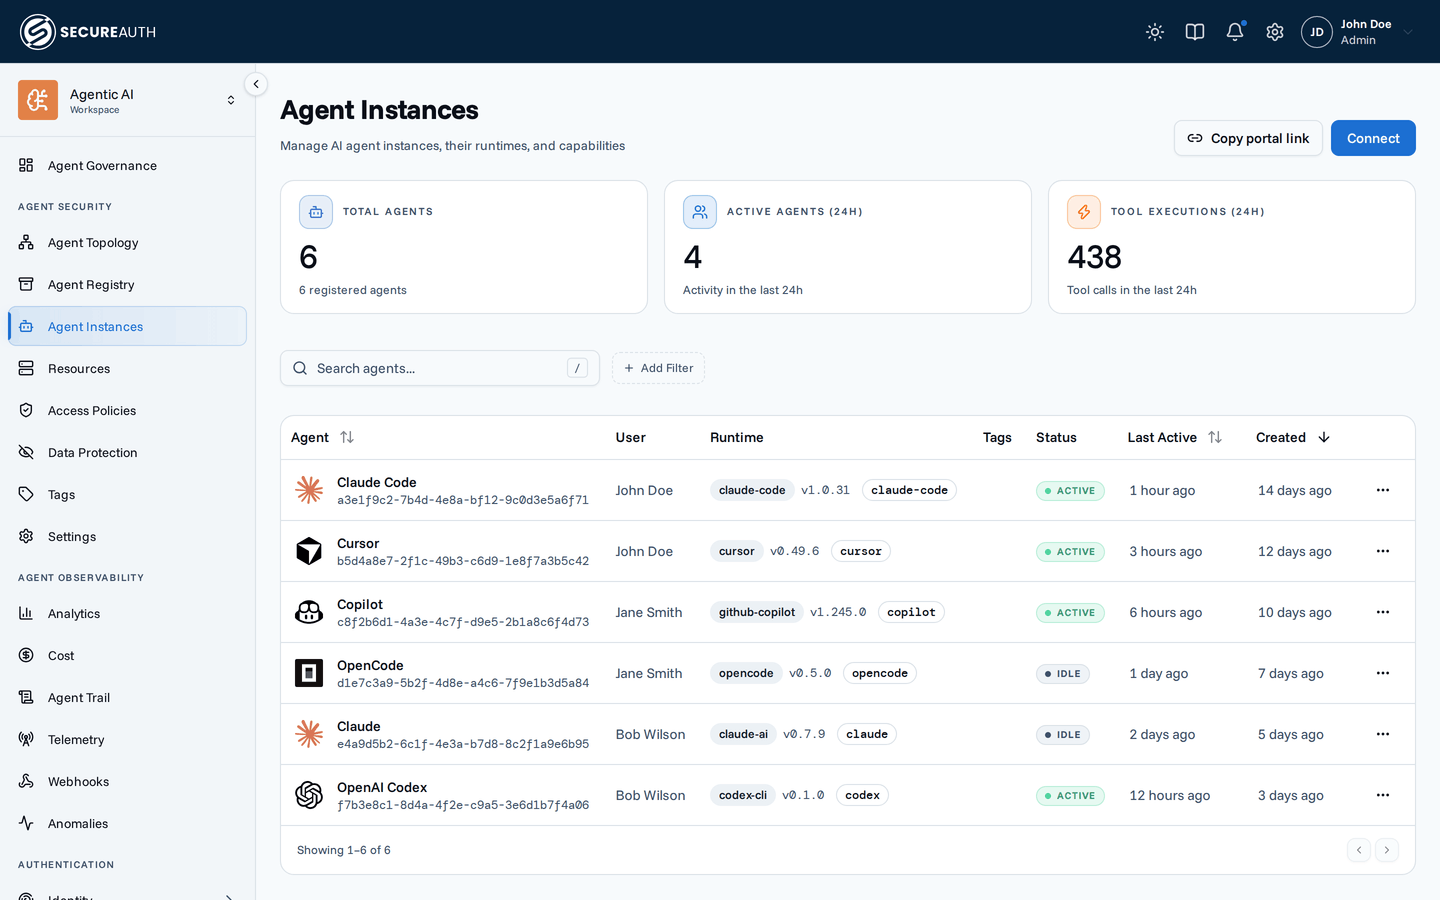The height and width of the screenshot is (900, 1440).
Task: Click the Agentic AI workspace icon
Action: (38, 100)
